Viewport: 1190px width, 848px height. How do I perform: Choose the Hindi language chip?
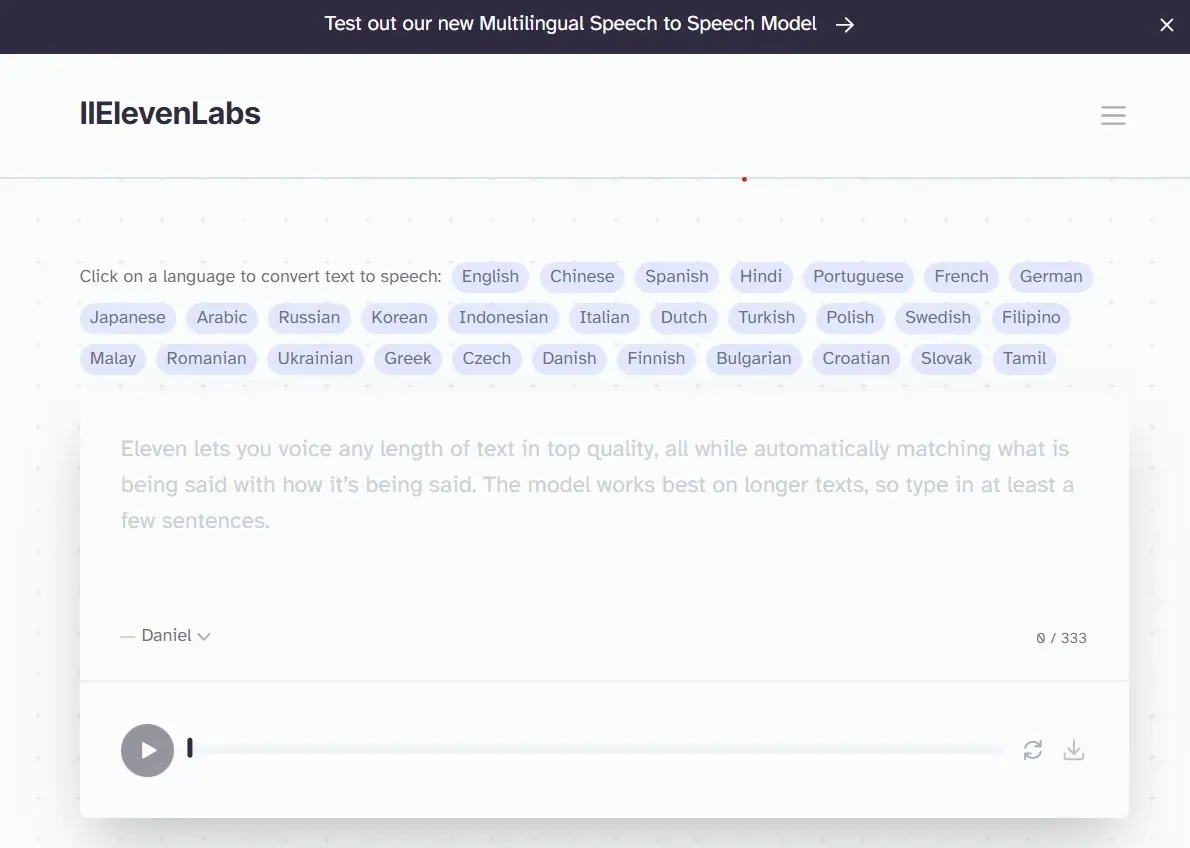[761, 276]
